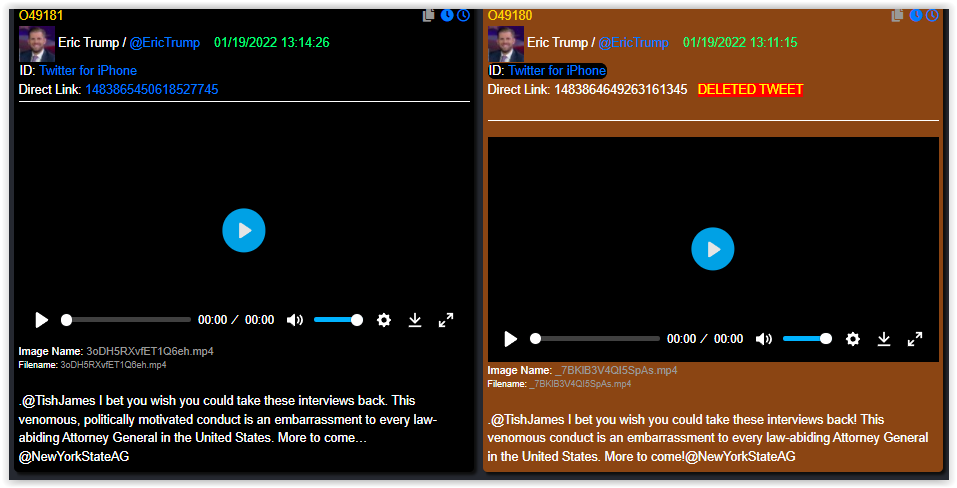The width and height of the screenshot is (957, 488).
Task: Adjust the volume slider on the O49181 video
Action: [x=338, y=320]
